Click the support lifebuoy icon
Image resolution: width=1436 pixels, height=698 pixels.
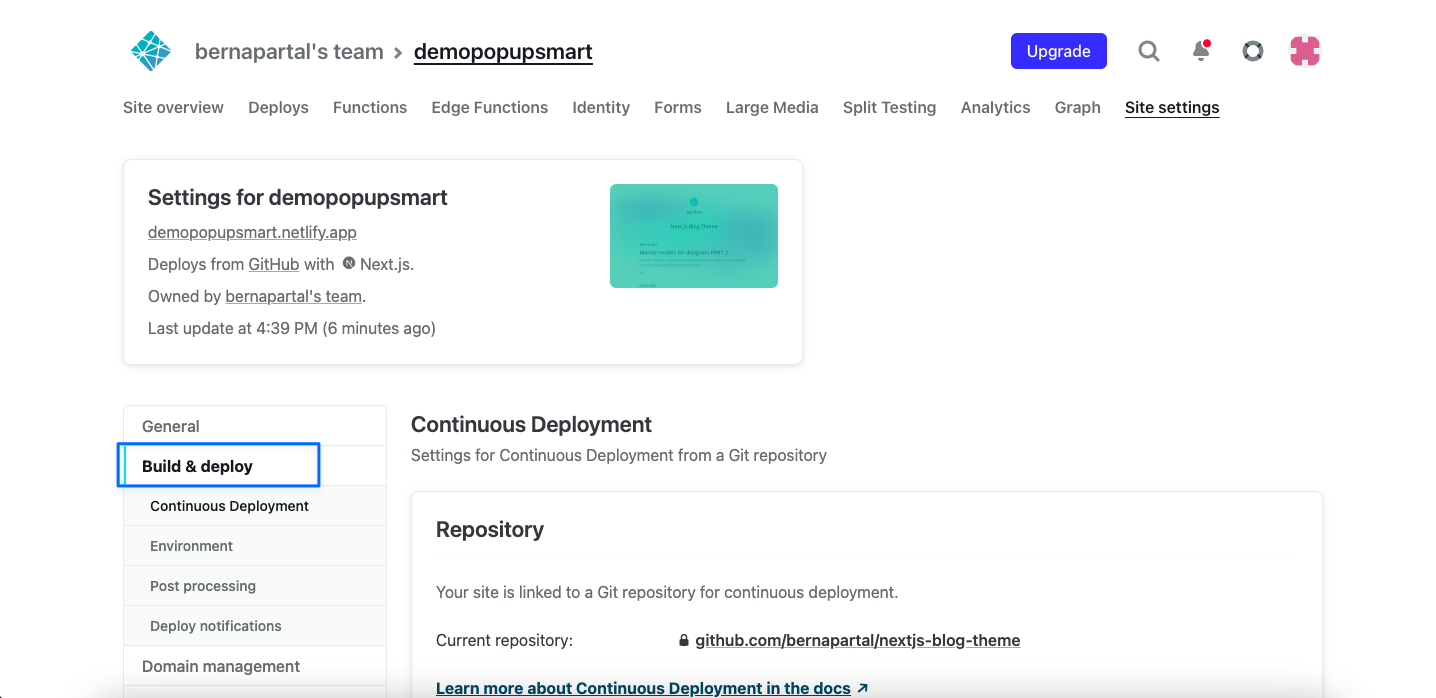click(1253, 51)
